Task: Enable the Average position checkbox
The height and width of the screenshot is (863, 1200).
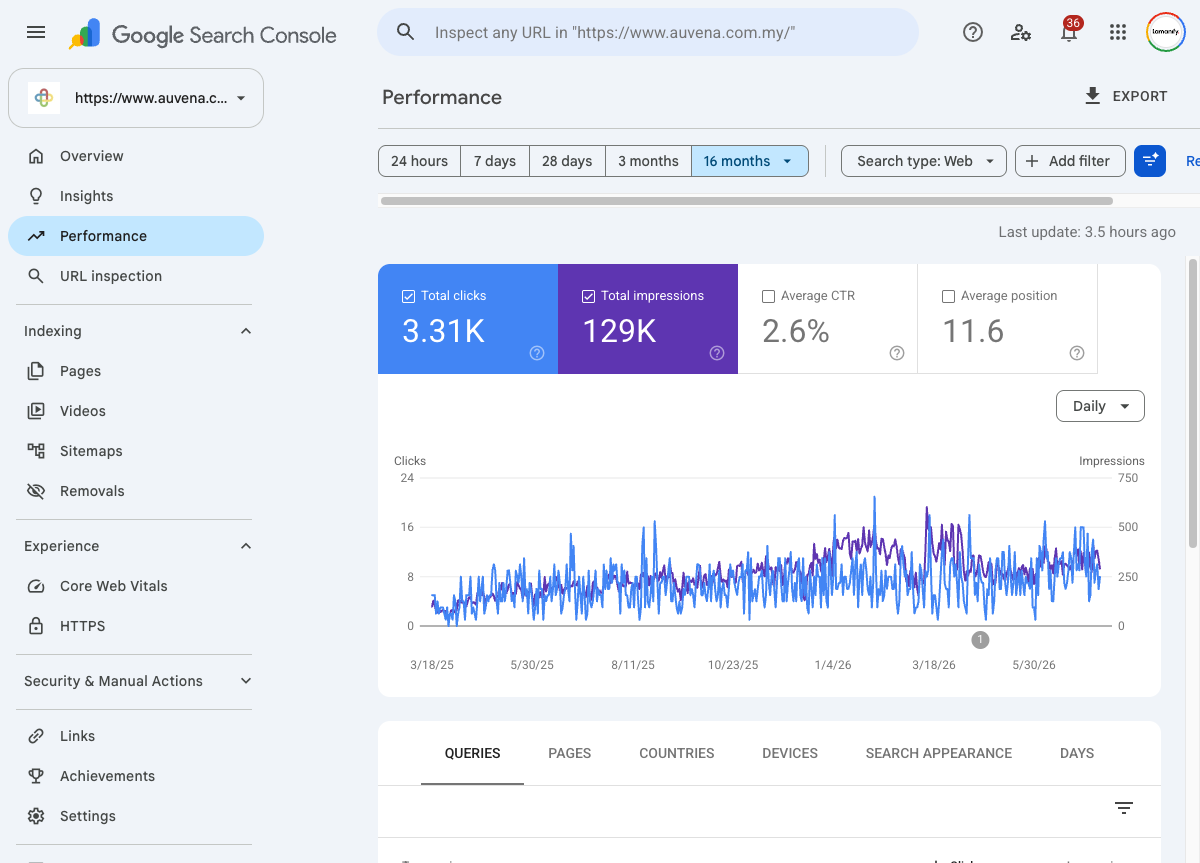Action: click(948, 296)
